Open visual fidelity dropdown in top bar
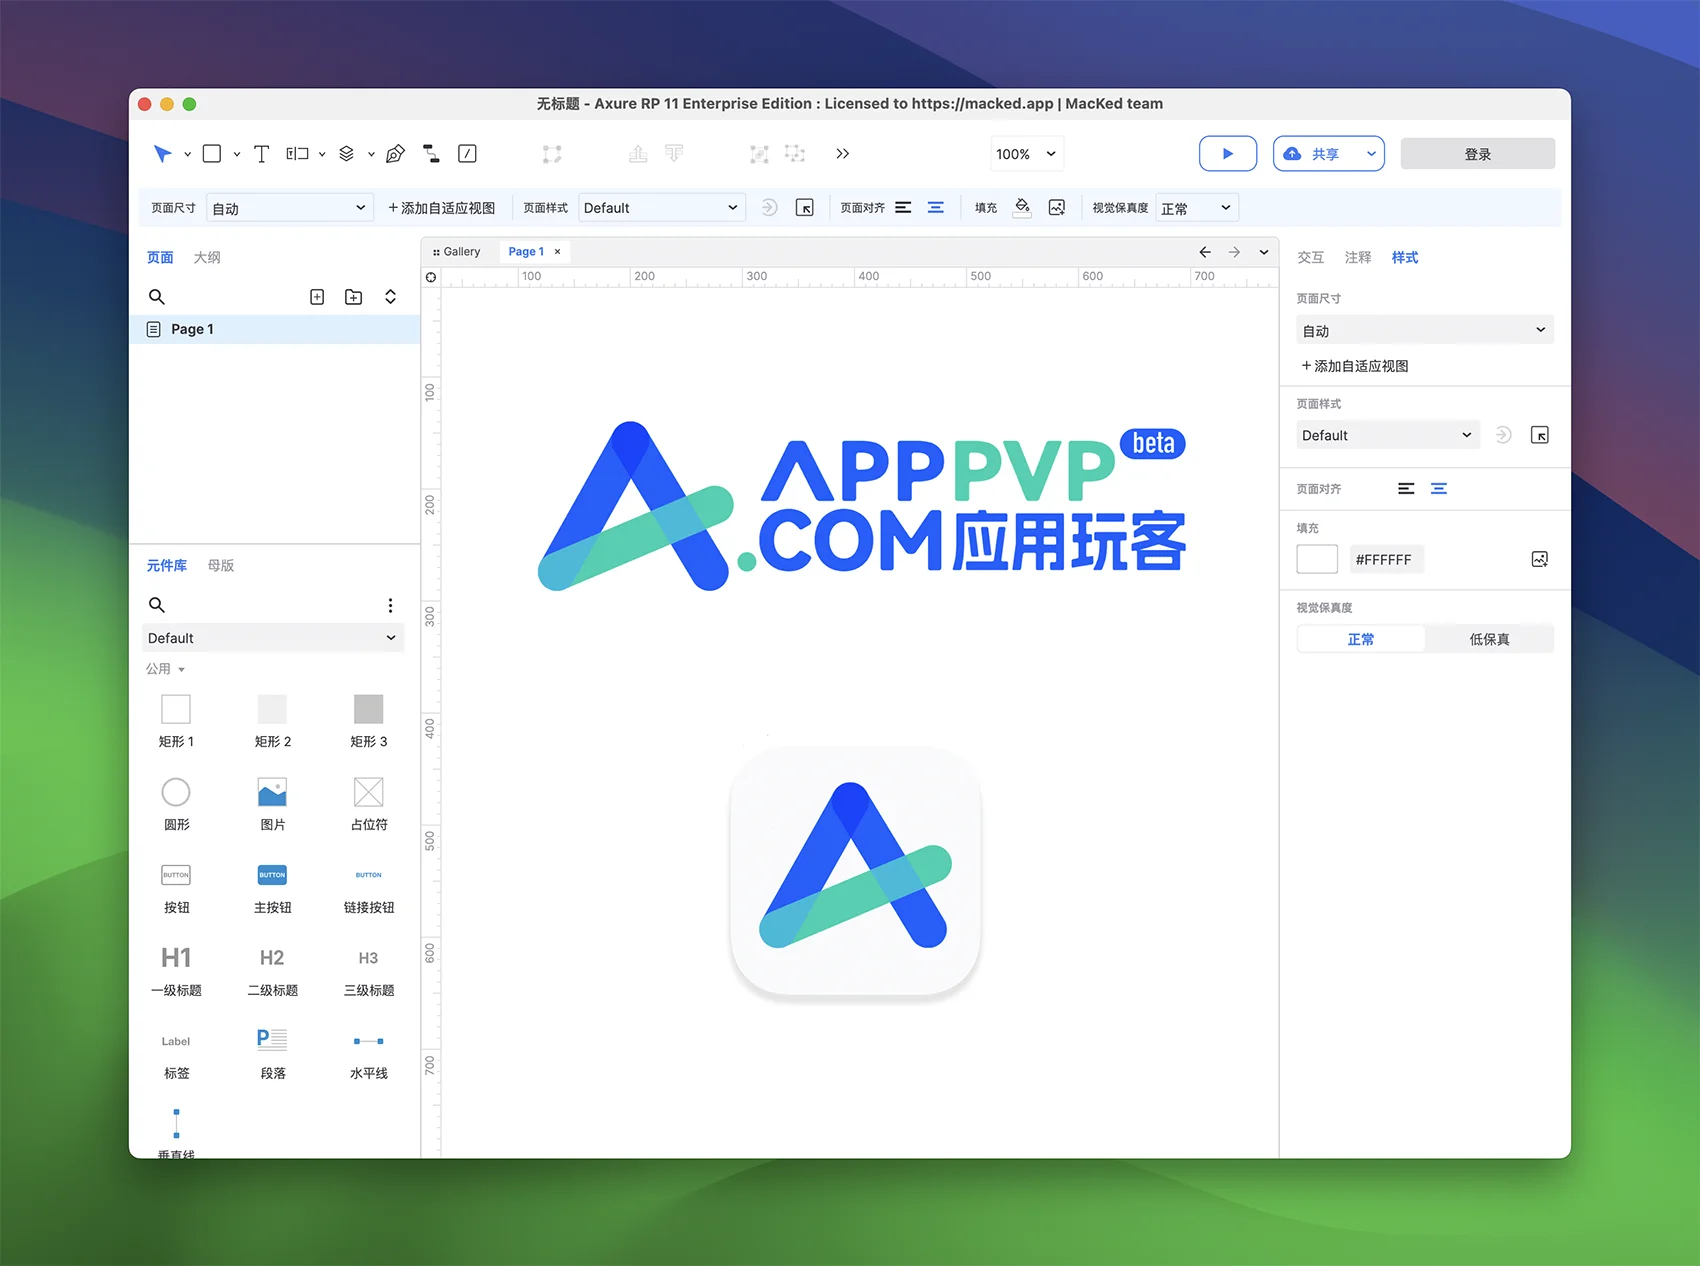This screenshot has width=1700, height=1266. tap(1197, 208)
